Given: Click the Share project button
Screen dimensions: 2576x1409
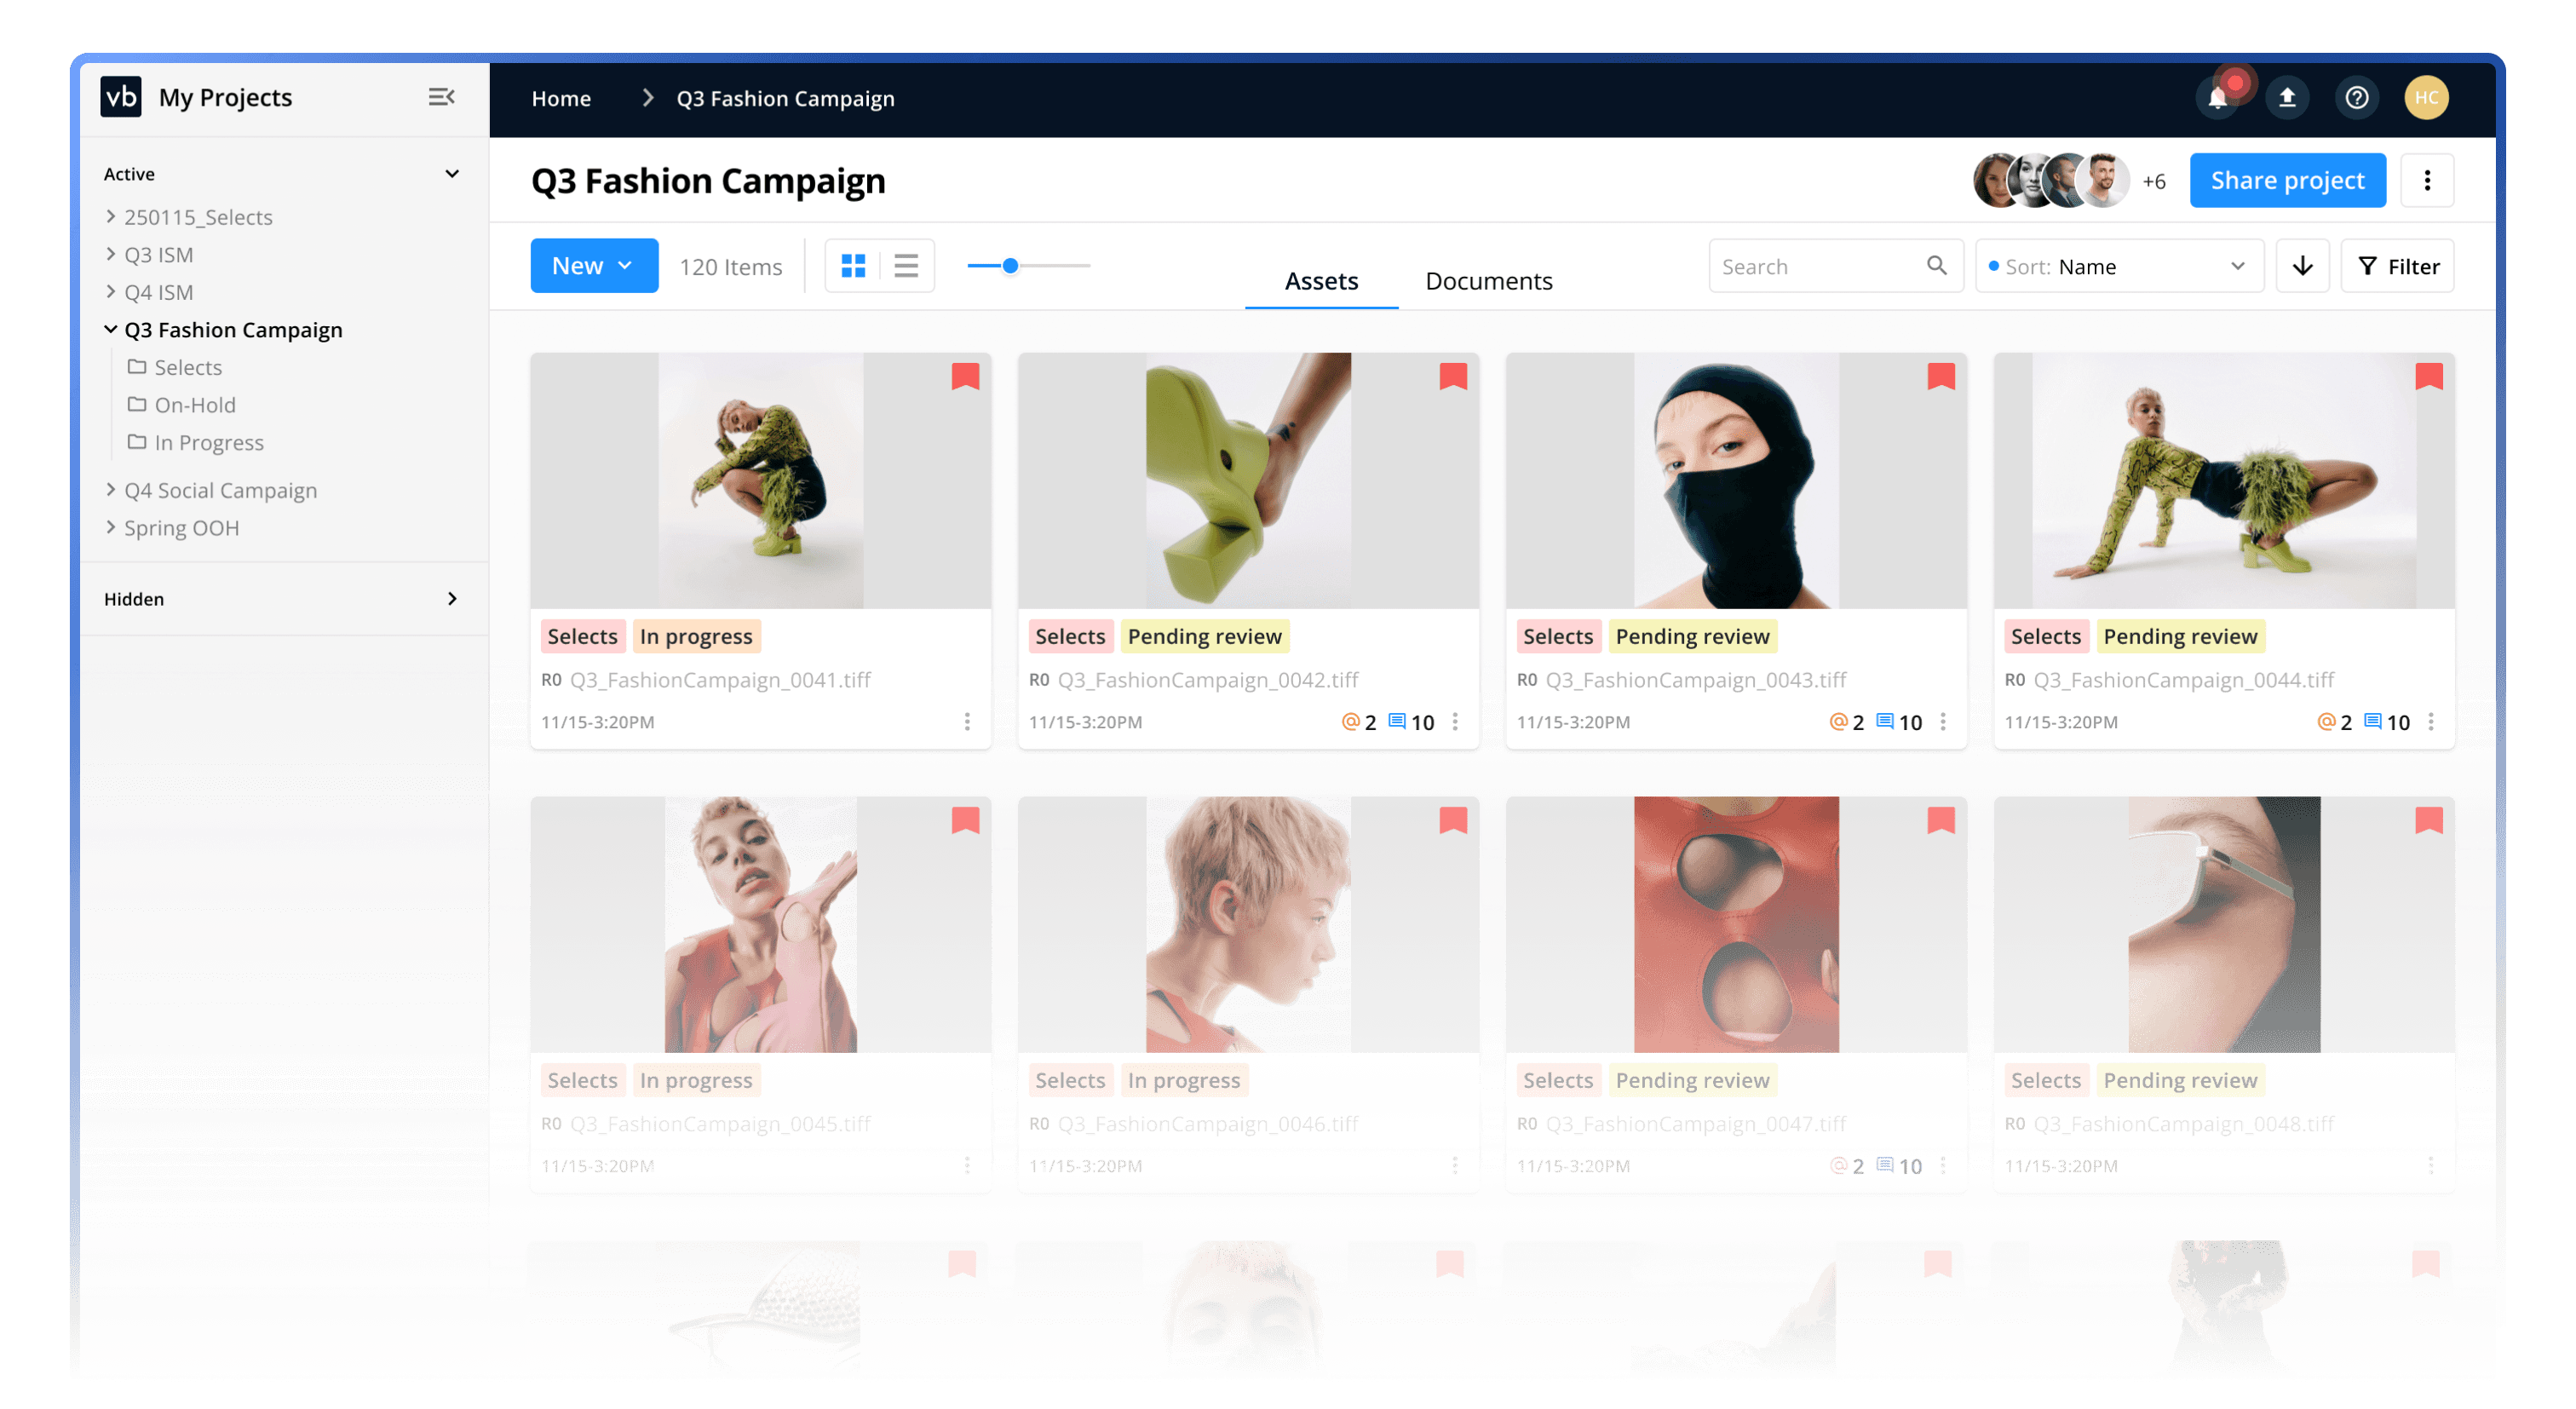Looking at the screenshot, I should click(x=2287, y=181).
